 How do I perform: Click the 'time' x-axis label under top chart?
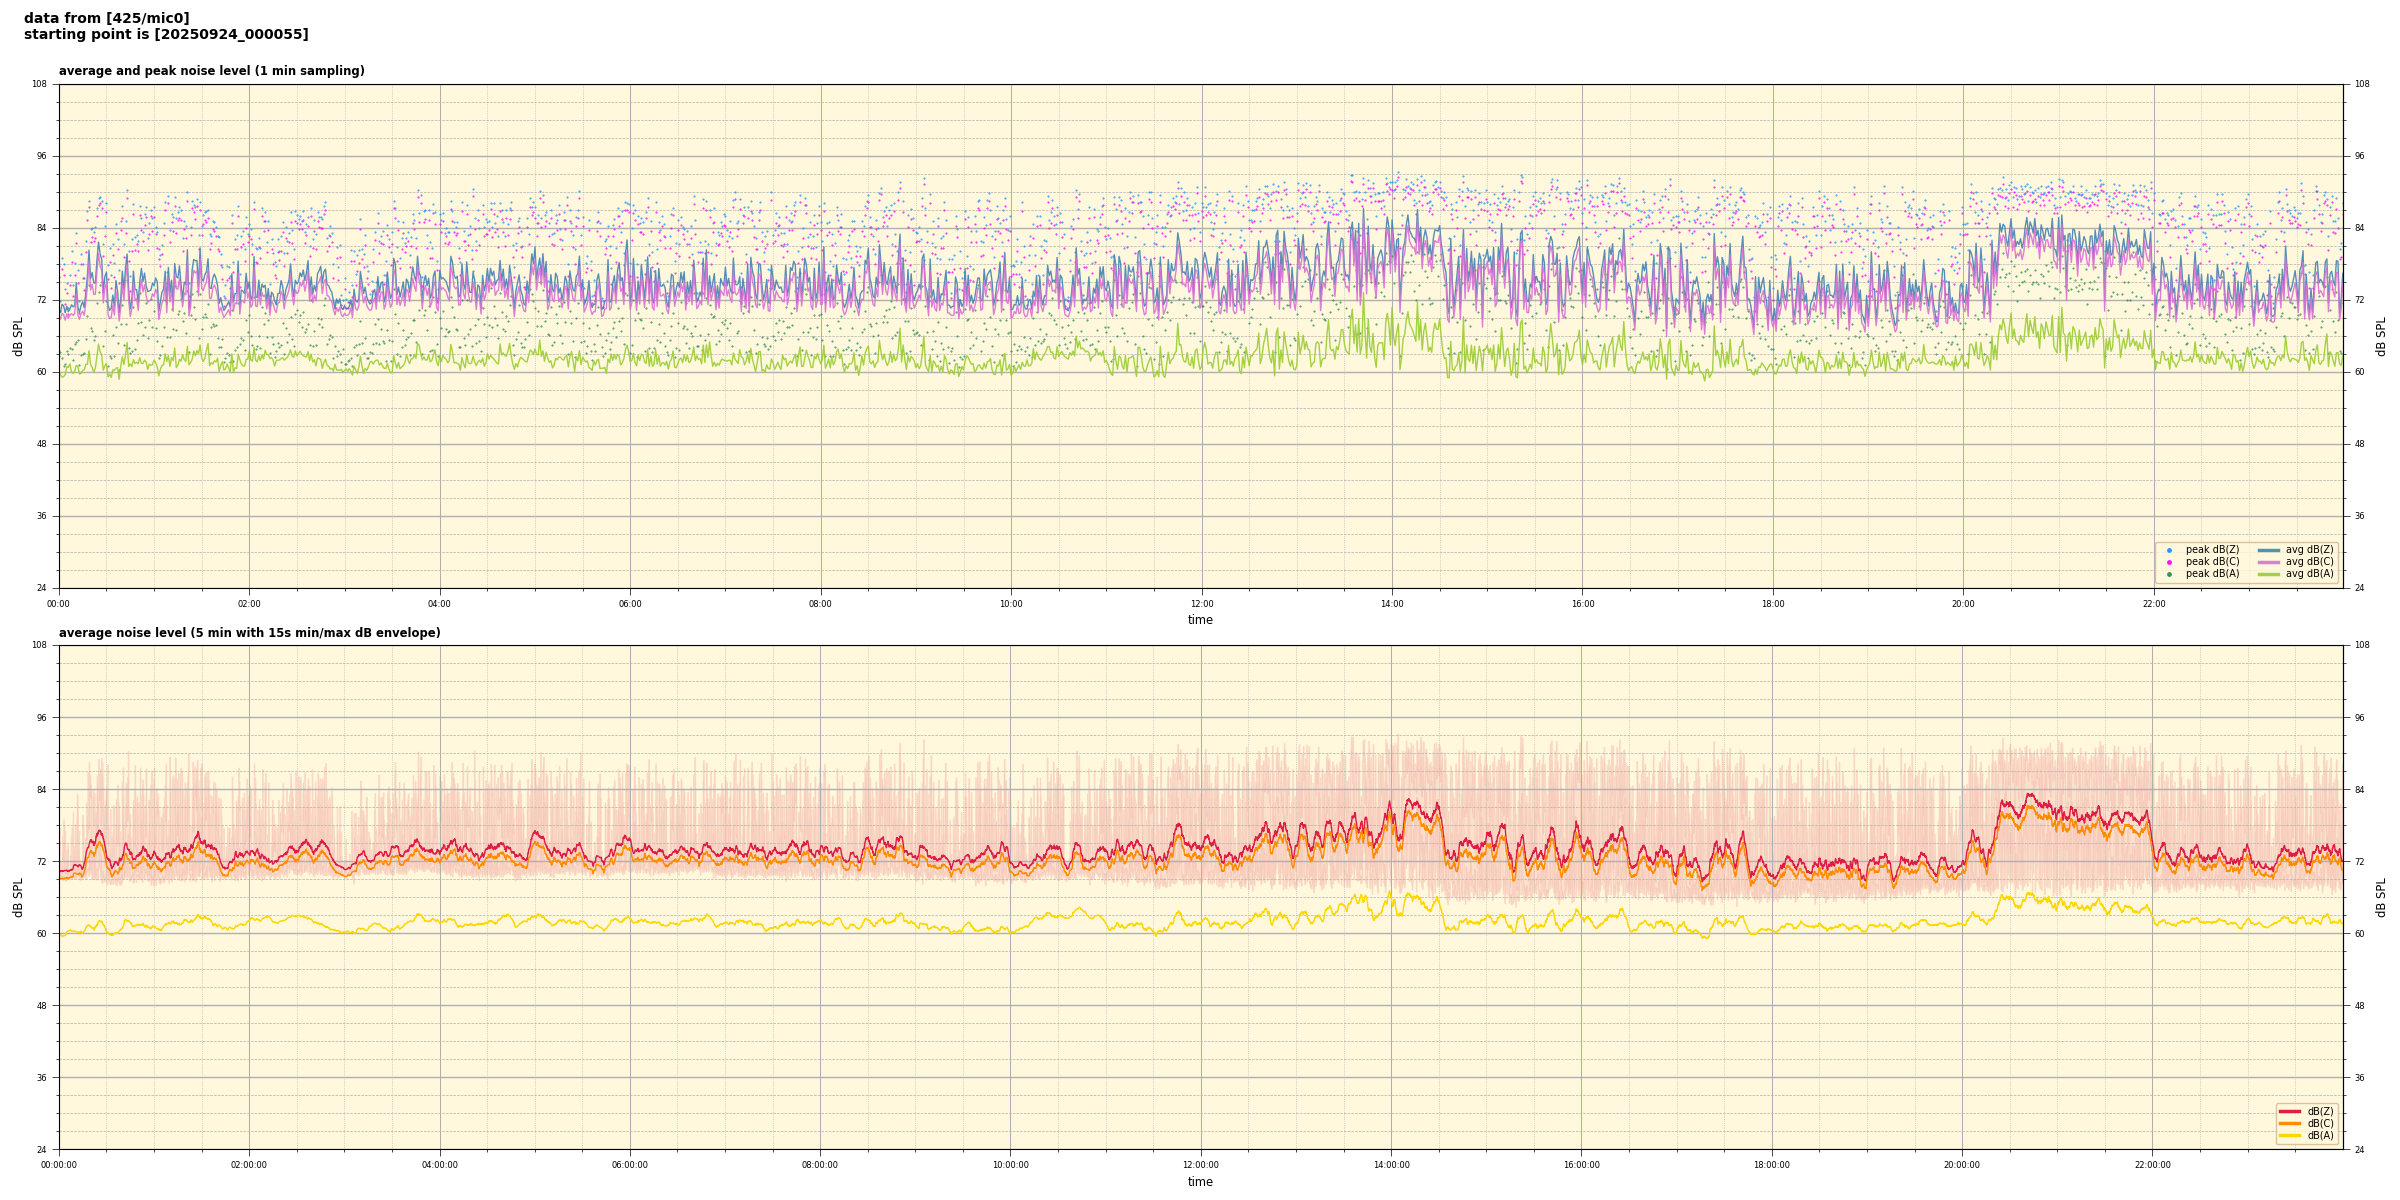click(1200, 620)
